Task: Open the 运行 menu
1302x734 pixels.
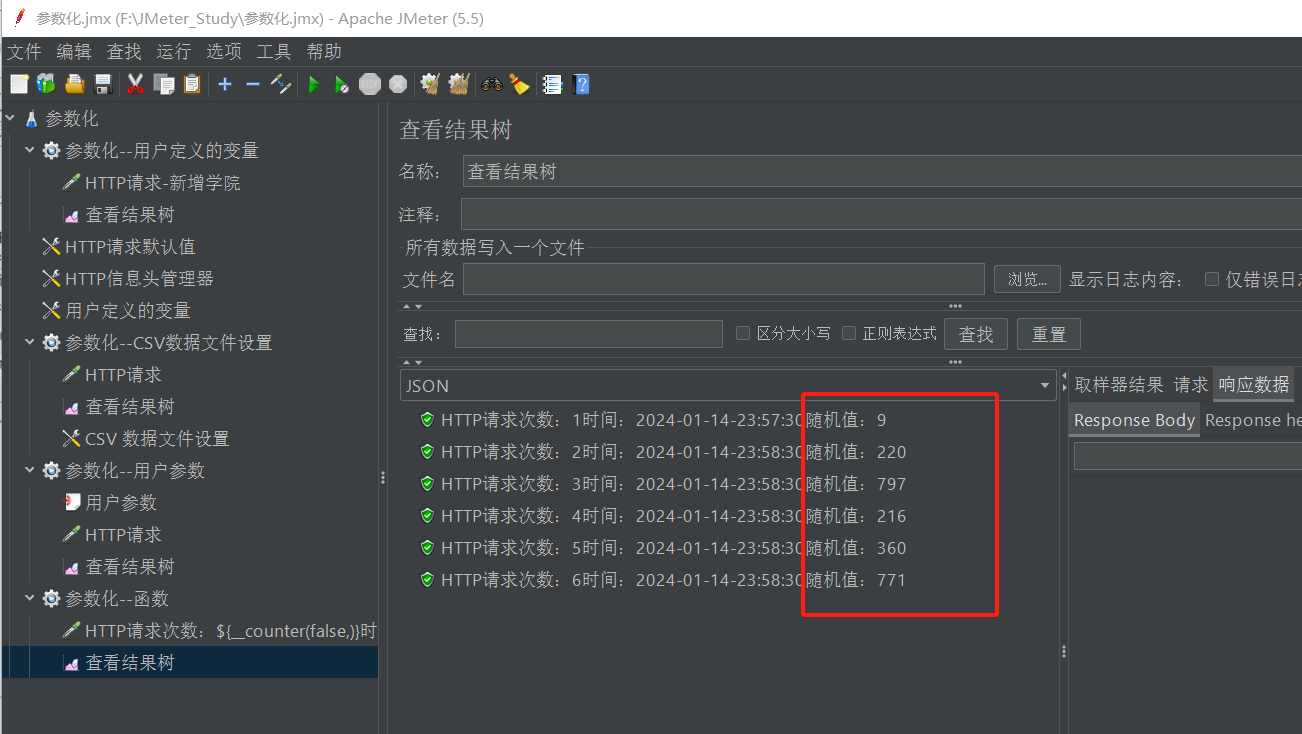Action: [x=174, y=52]
